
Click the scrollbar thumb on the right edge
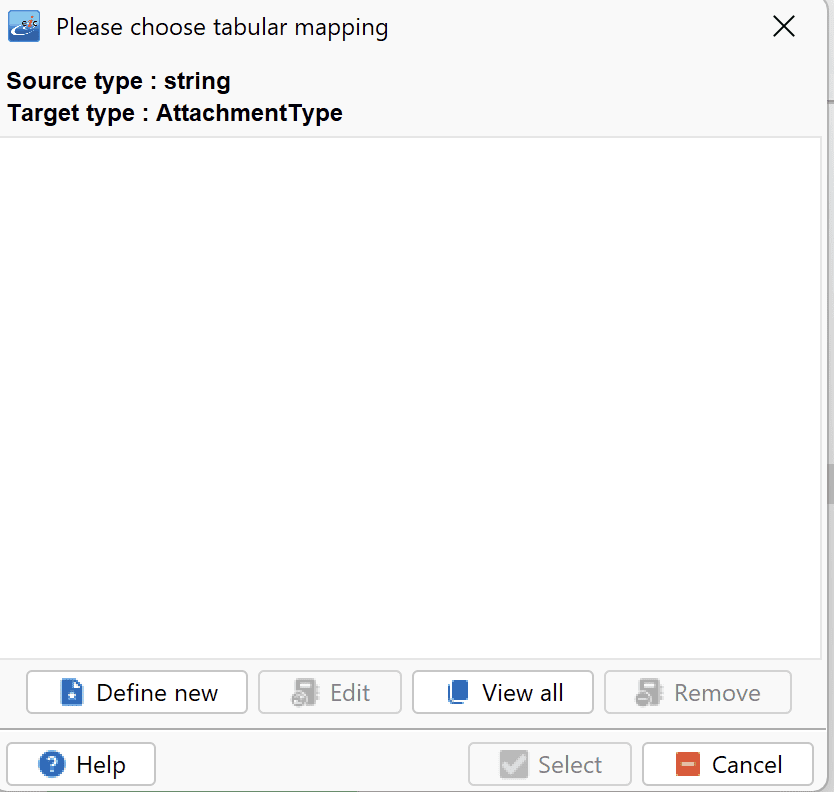point(830,483)
